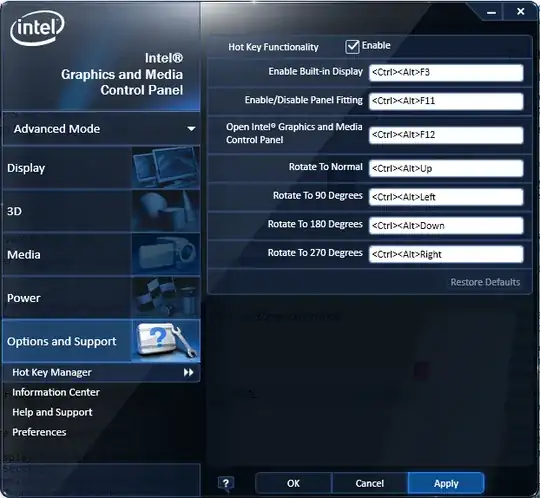Image resolution: width=540 pixels, height=498 pixels.
Task: Toggle Hot Key Functionality Enable checkbox
Action: tap(352, 46)
